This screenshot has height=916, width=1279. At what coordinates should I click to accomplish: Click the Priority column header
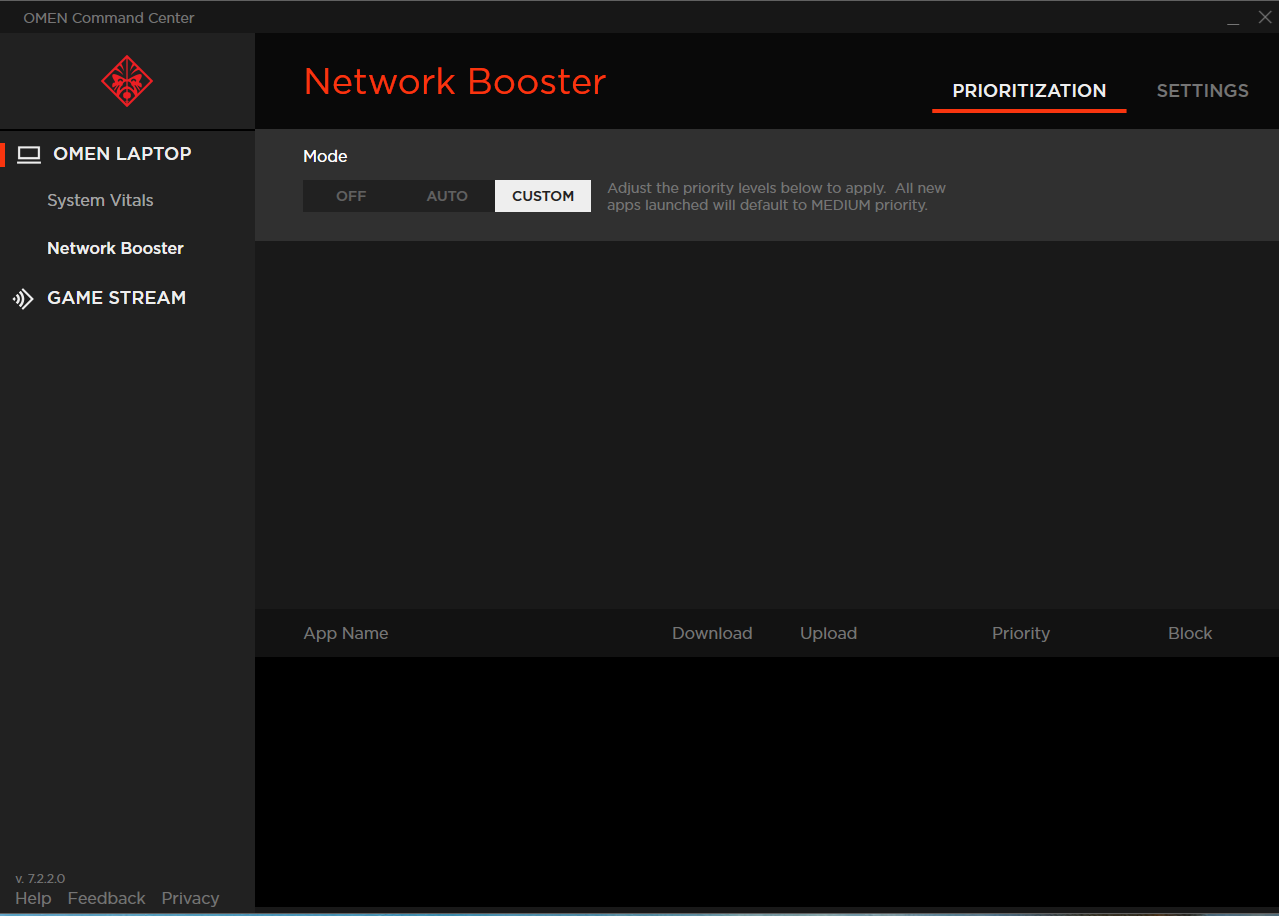1020,633
